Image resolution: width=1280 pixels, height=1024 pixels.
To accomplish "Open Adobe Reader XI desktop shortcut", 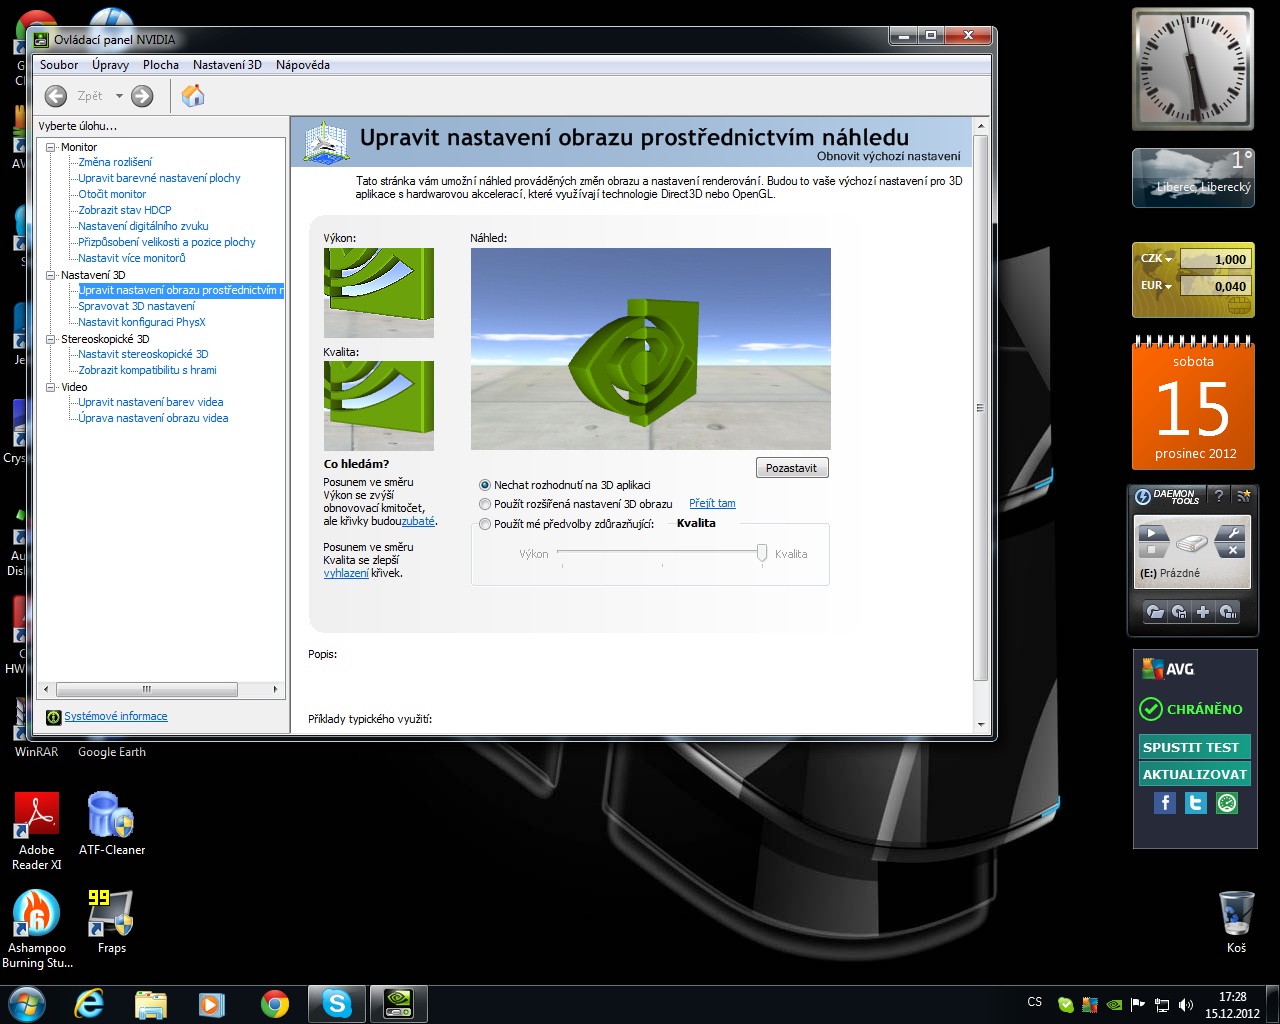I will [37, 831].
